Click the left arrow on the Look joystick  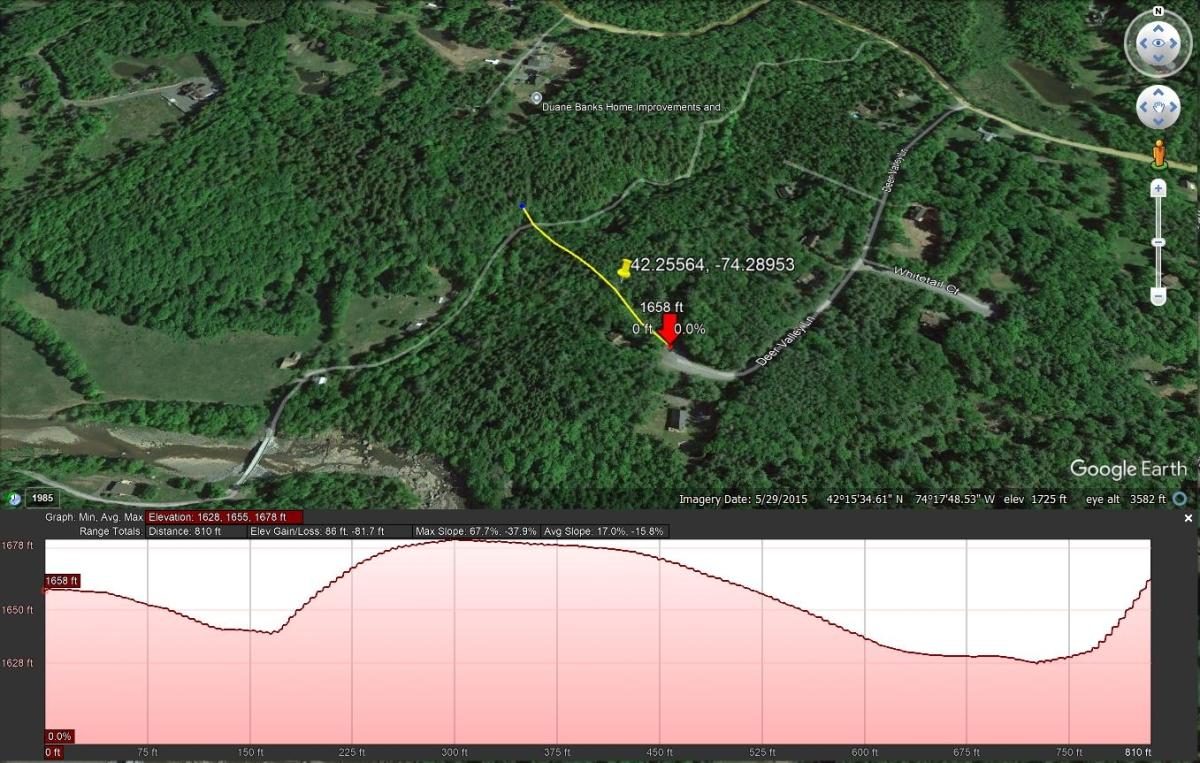[x=1143, y=42]
